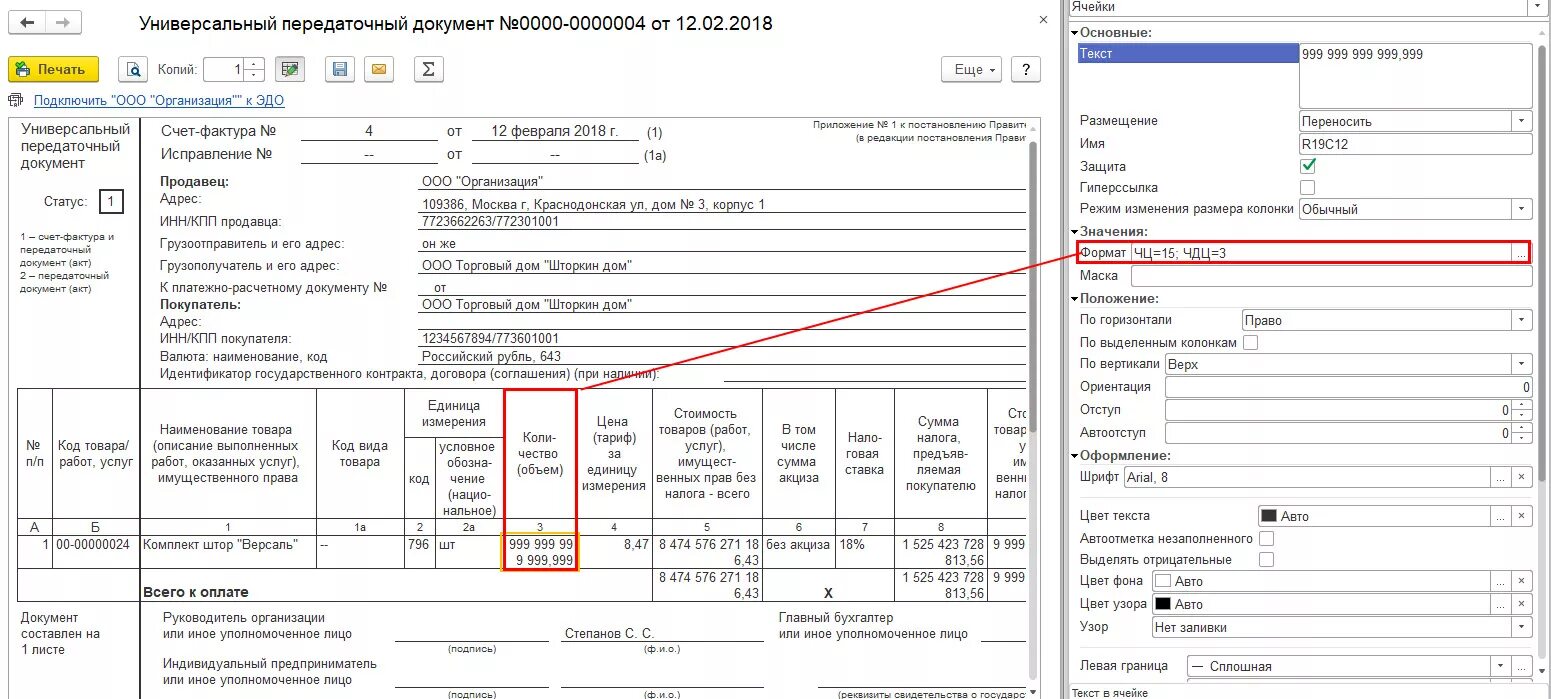The image size is (1551, 699).
Task: Click the Формат value field
Action: pos(1320,253)
